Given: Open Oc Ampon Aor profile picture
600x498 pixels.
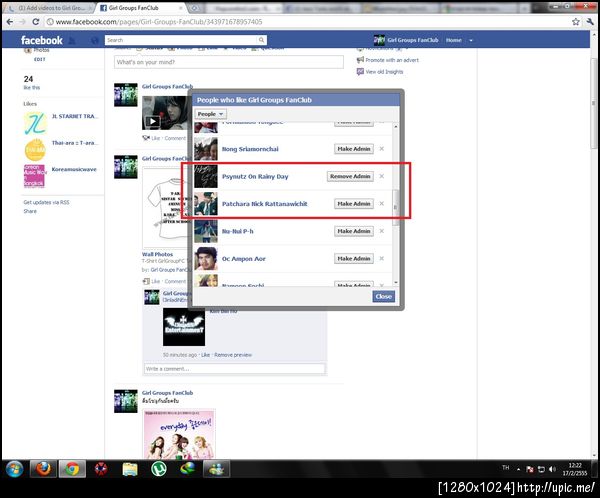Looking at the screenshot, I should point(206,259).
